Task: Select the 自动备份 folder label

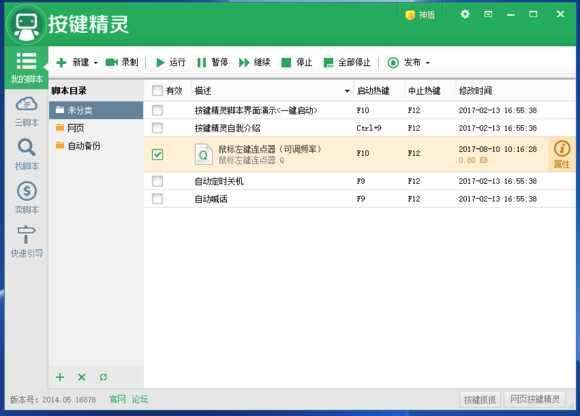Action: tap(84, 146)
